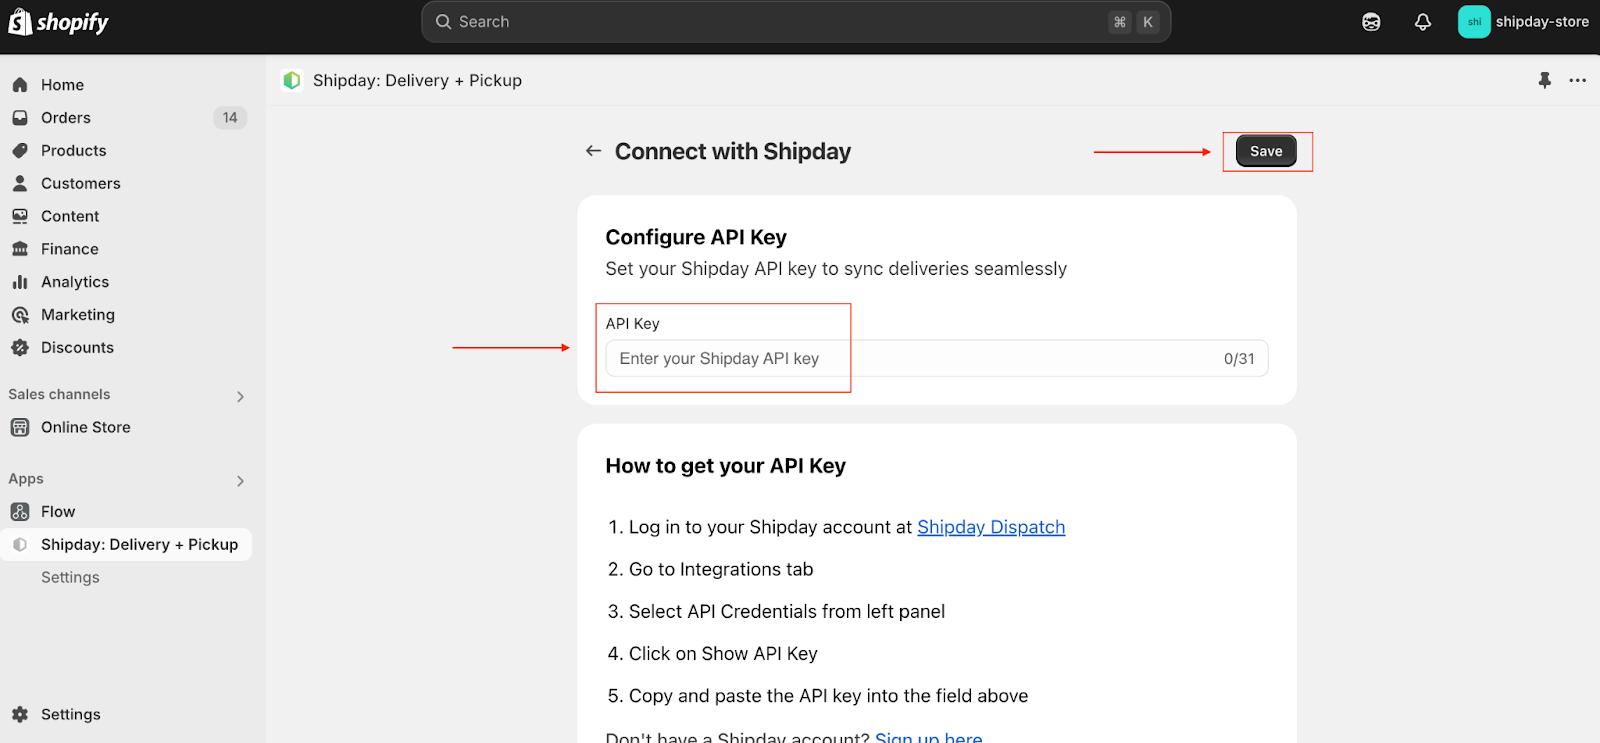Expand the Apps section
This screenshot has width=1600, height=743.
[x=240, y=480]
